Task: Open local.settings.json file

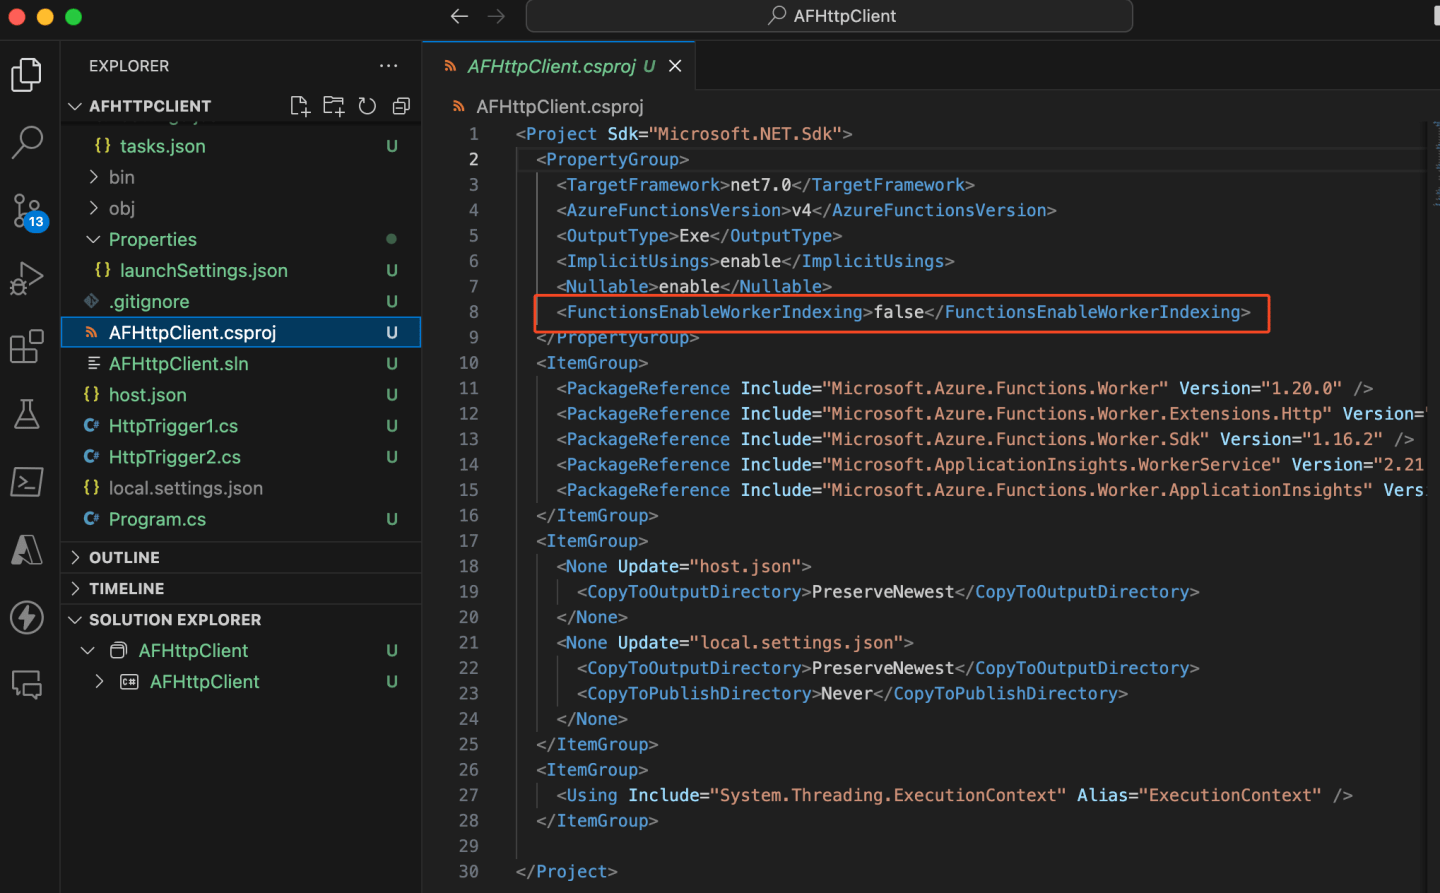Action: click(x=185, y=488)
